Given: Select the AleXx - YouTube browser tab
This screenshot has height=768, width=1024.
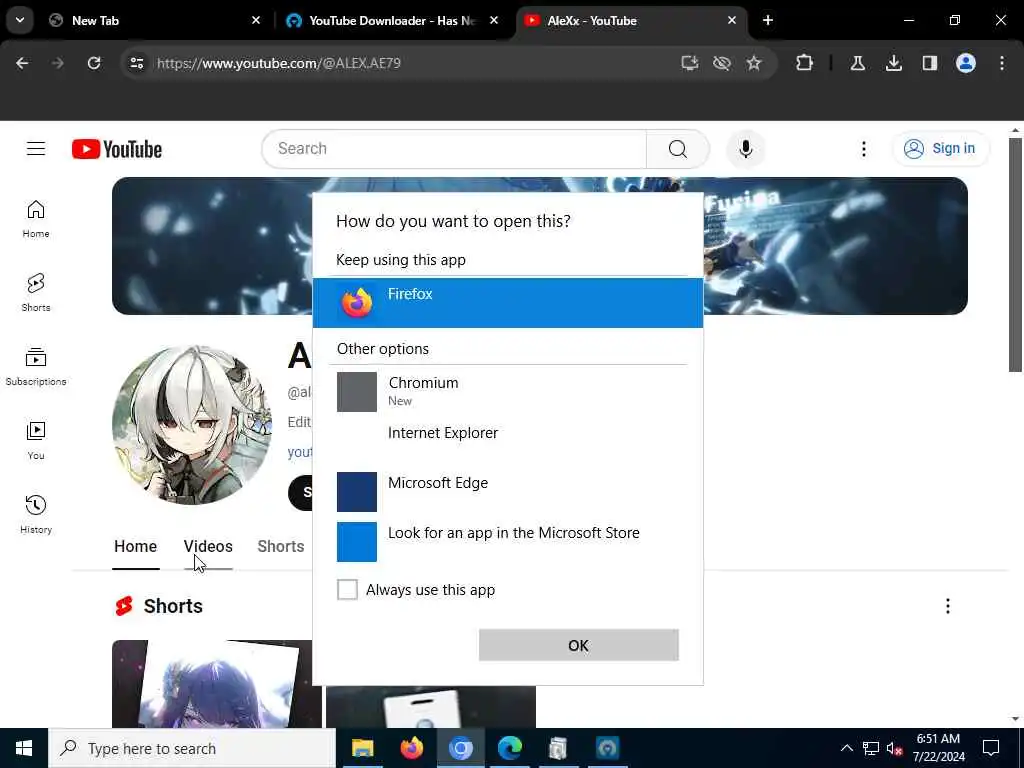Looking at the screenshot, I should tap(631, 20).
